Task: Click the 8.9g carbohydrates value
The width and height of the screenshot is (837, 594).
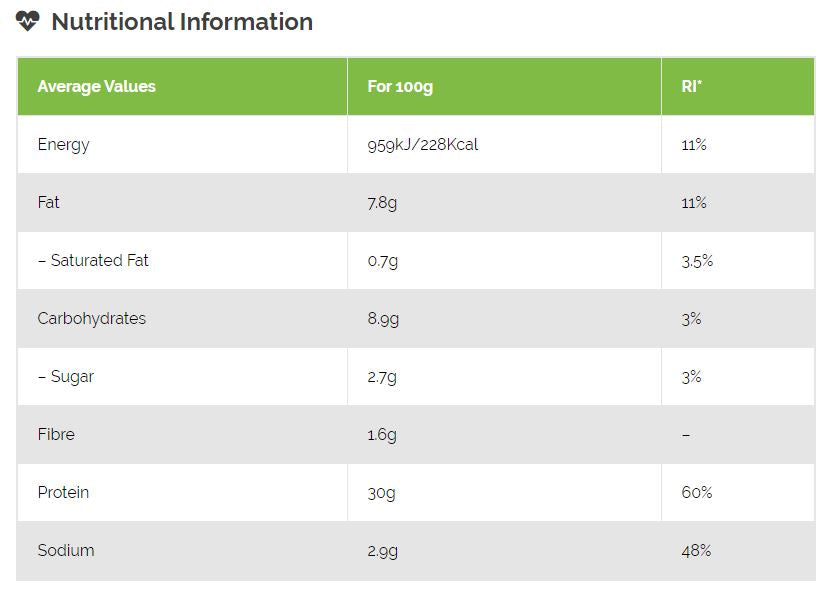Action: [383, 319]
